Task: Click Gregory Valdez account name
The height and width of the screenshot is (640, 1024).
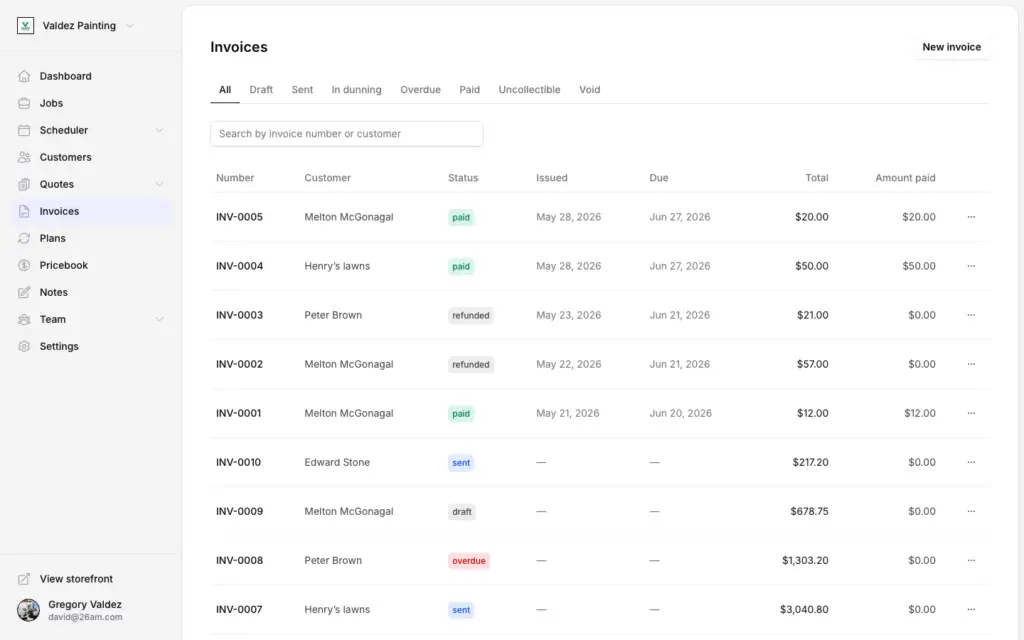Action: point(85,604)
